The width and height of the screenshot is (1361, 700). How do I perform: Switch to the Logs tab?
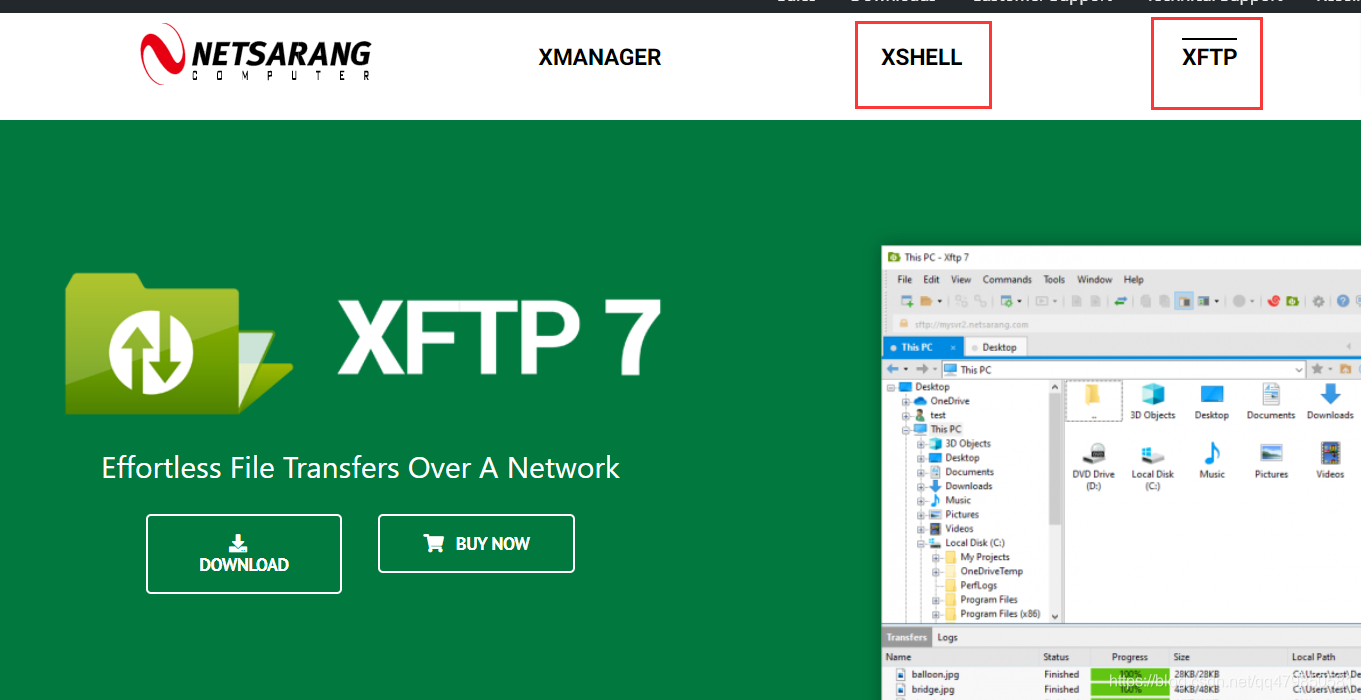947,637
